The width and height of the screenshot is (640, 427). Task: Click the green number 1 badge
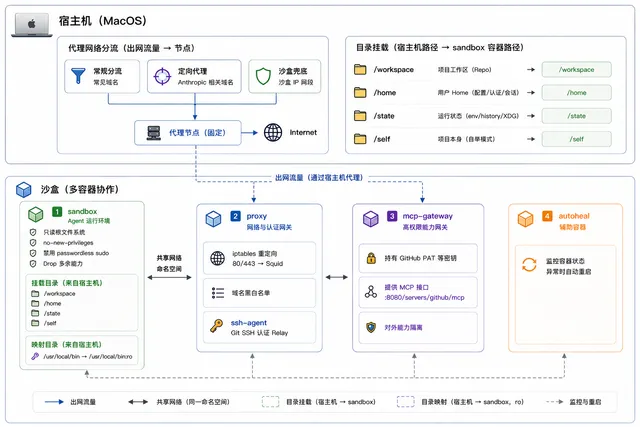click(x=57, y=211)
